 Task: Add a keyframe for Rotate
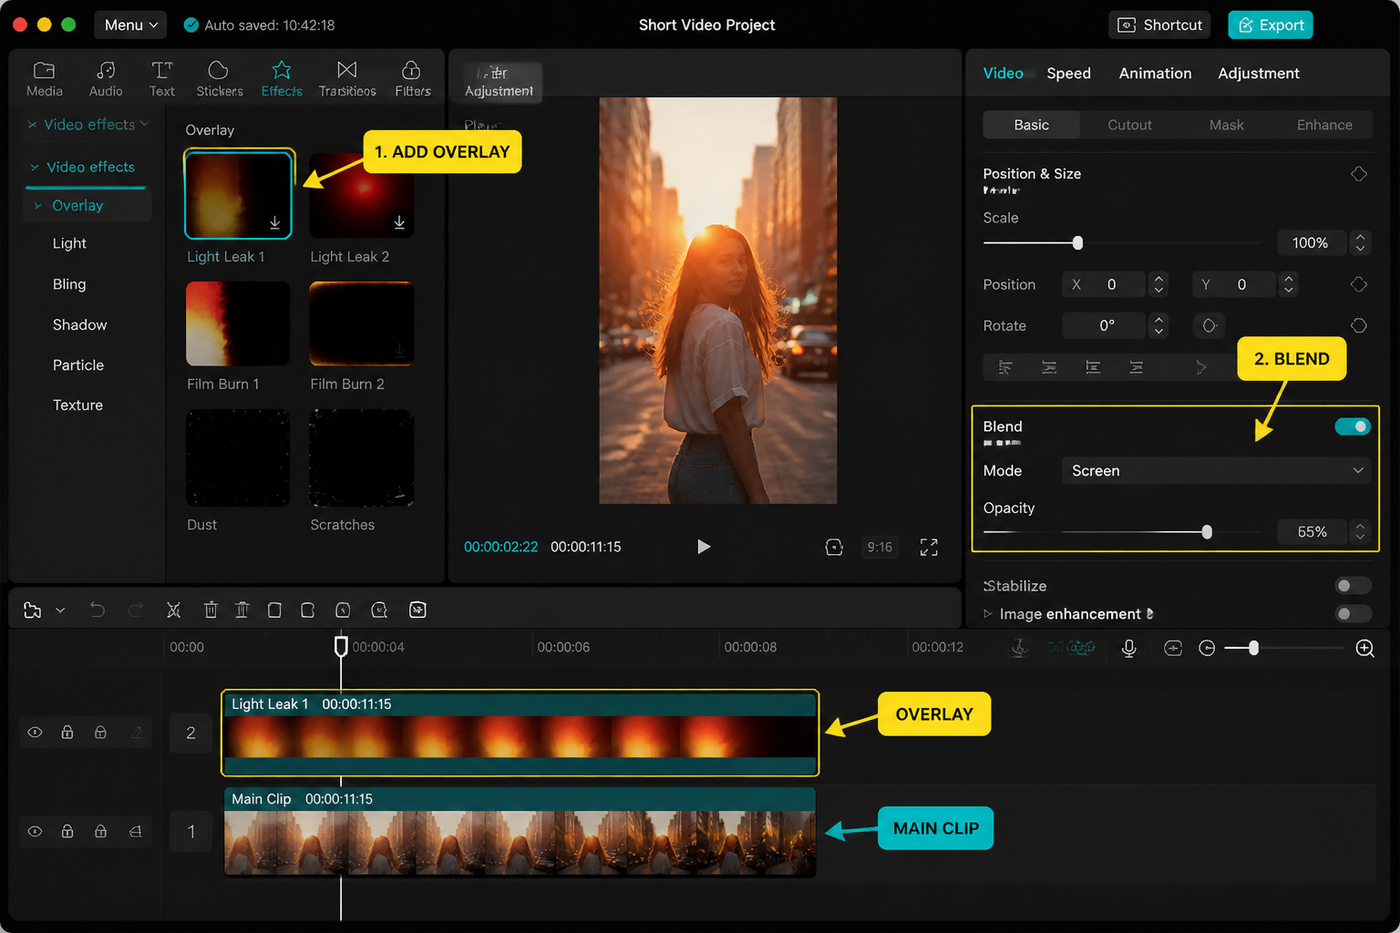pos(1359,326)
